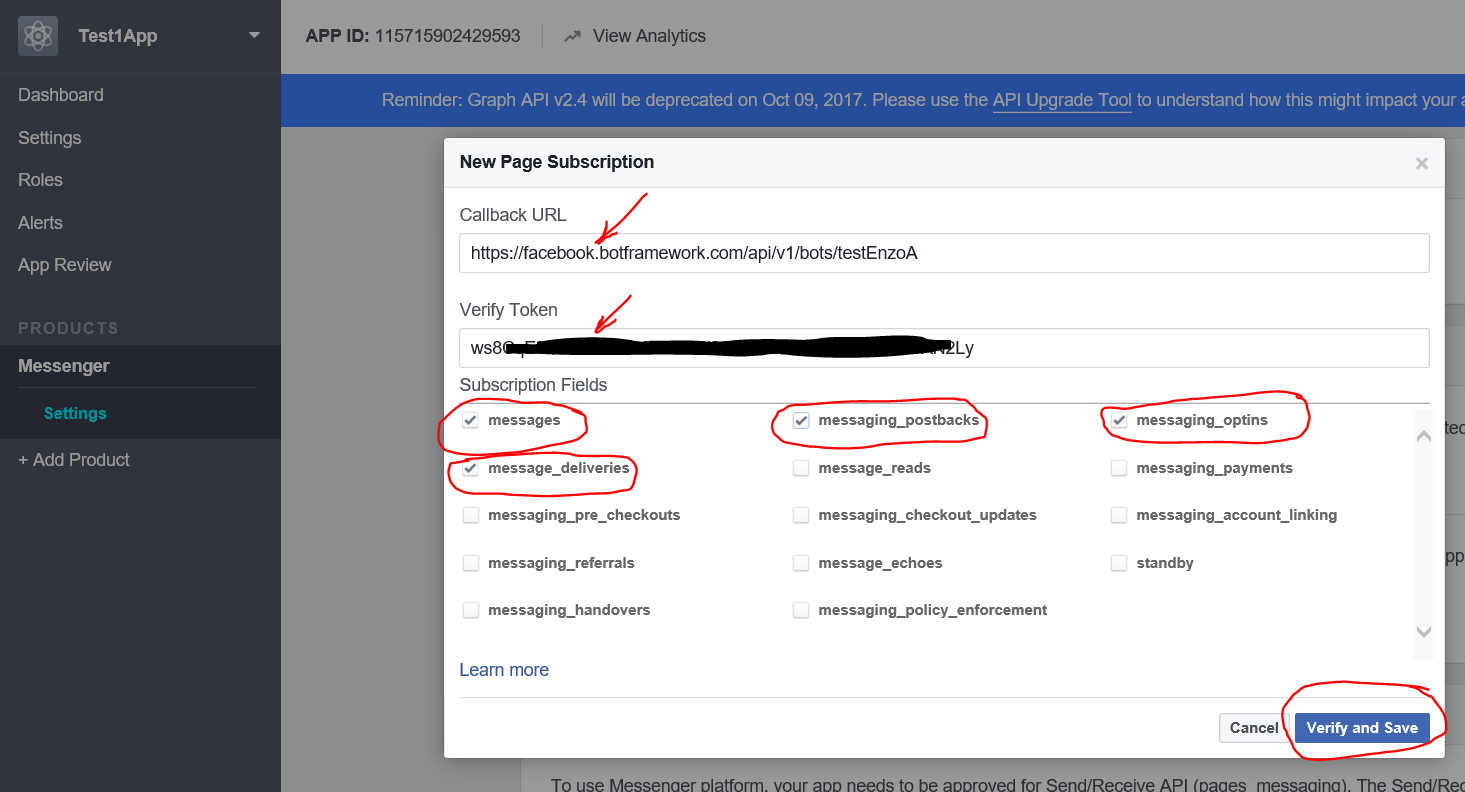1465x792 pixels.
Task: Click the API Upgrade Tool link
Action: click(1062, 100)
